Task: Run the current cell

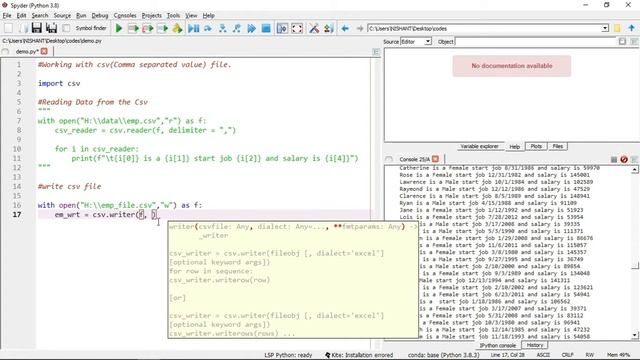Action: [133, 28]
